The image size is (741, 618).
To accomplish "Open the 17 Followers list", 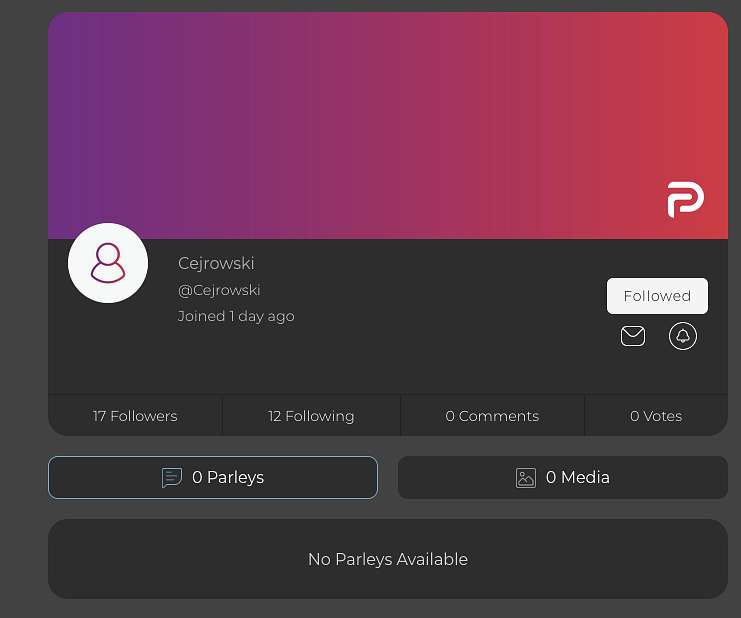I will [135, 416].
